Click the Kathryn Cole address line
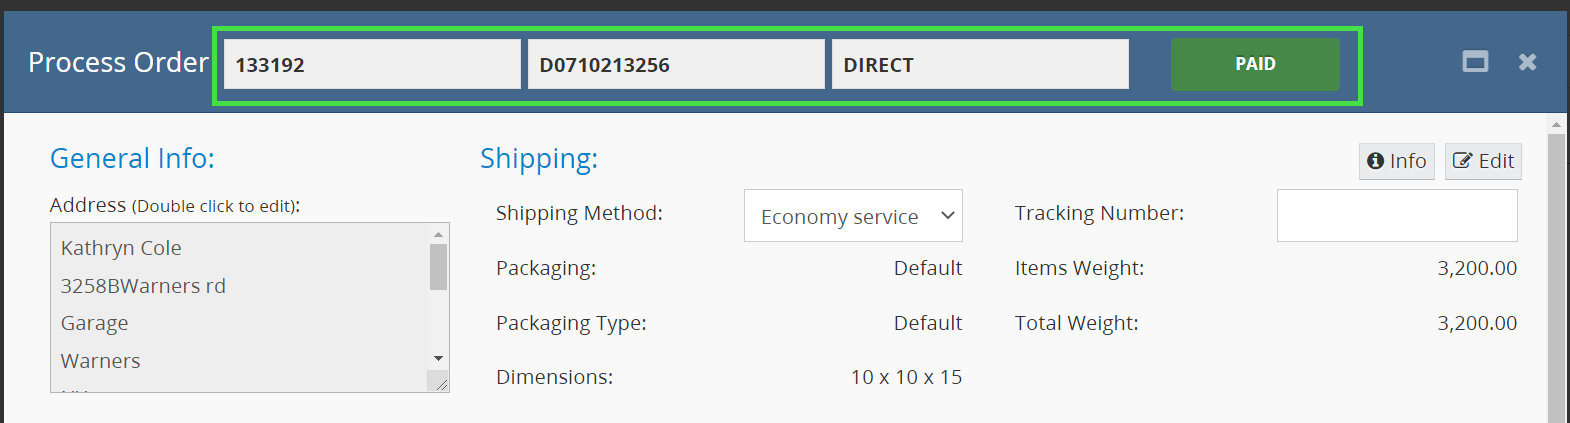The width and height of the screenshot is (1570, 423). (x=121, y=248)
